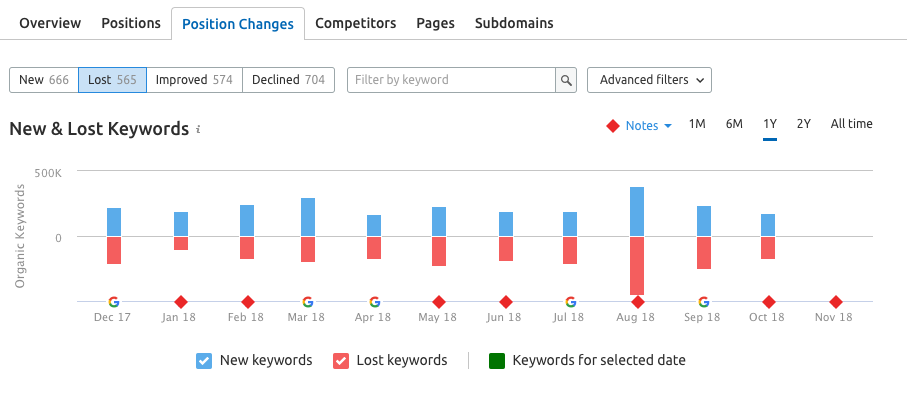Open the red note marker for Nov 18

836,302
